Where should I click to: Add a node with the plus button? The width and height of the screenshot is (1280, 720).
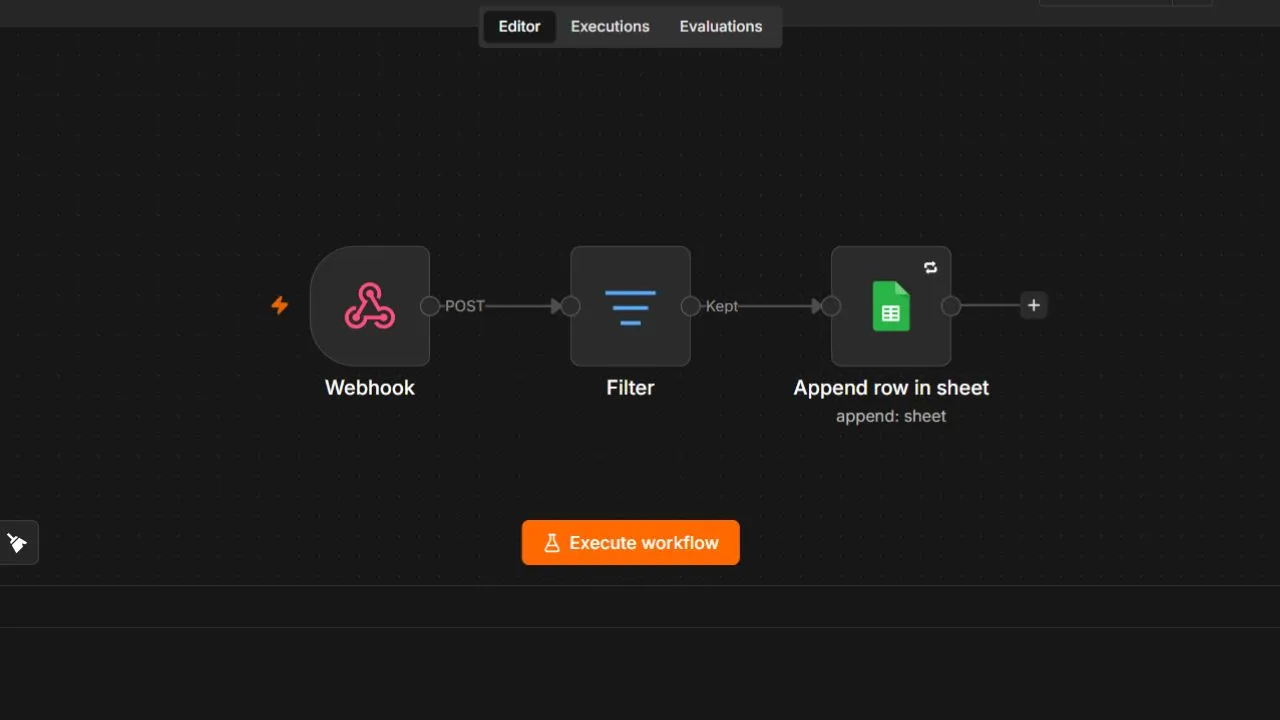(x=1034, y=306)
